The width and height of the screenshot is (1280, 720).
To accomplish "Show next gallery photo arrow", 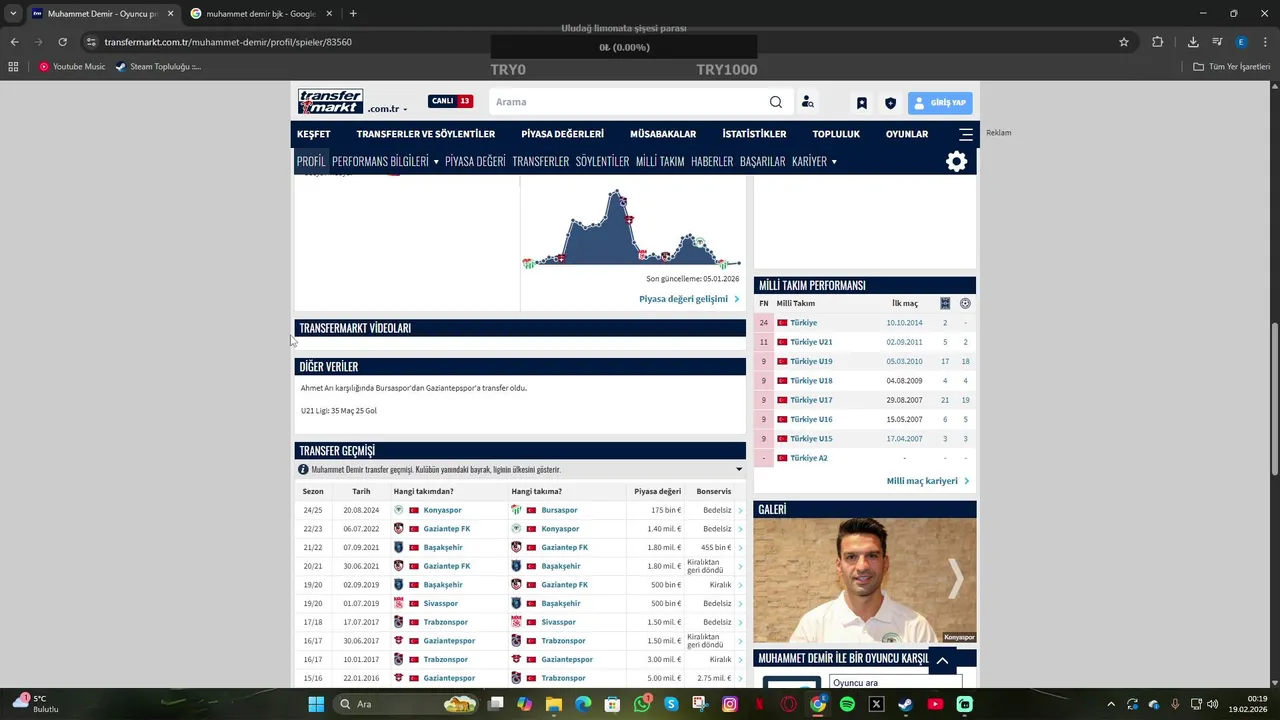I will point(956,578).
